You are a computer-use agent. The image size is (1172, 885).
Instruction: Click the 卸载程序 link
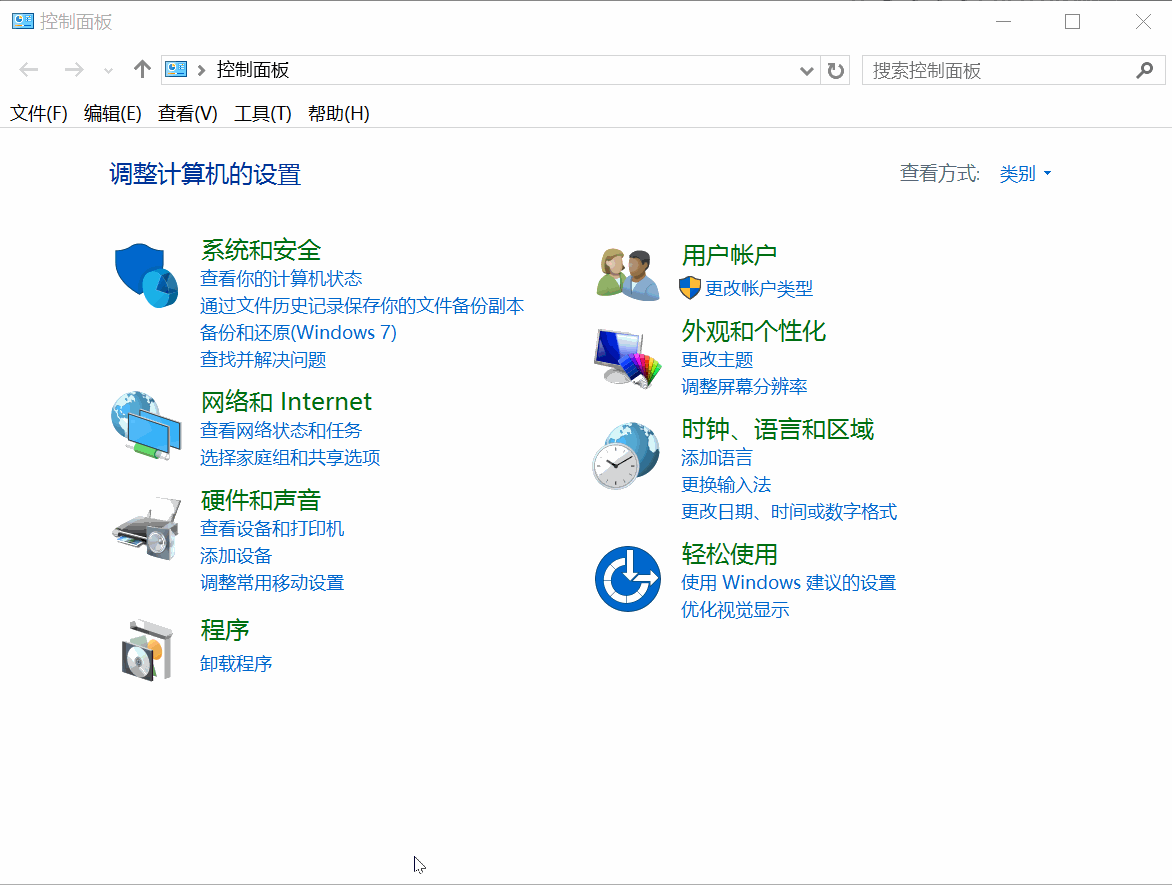point(235,663)
